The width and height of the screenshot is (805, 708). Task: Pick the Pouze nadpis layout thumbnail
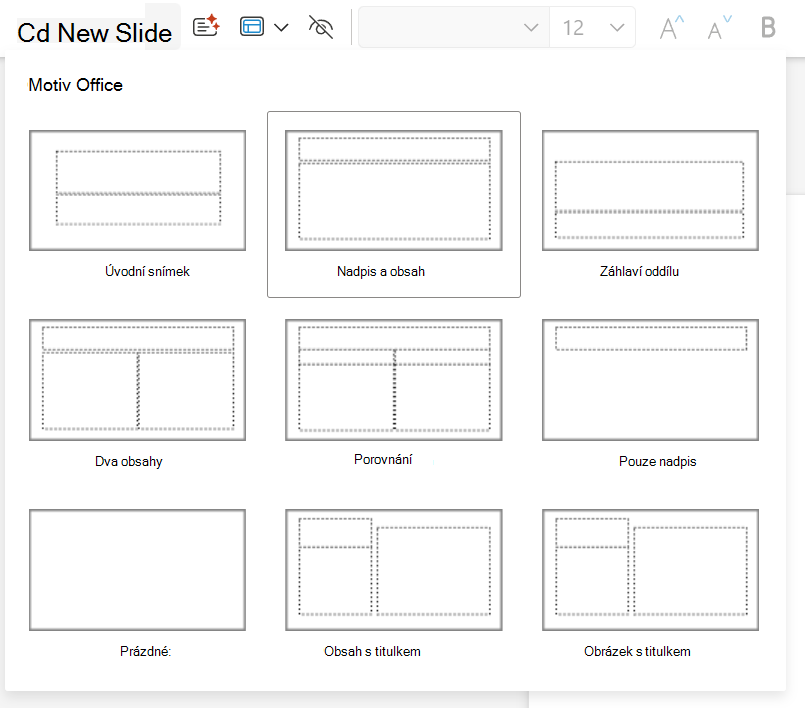[x=650, y=380]
